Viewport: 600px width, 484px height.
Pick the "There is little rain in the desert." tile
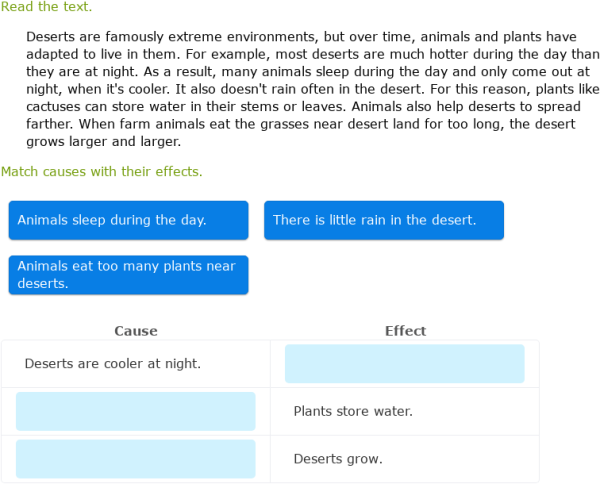pos(383,220)
